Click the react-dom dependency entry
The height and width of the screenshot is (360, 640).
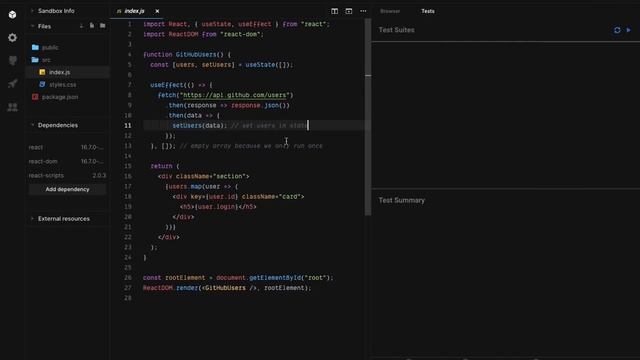67,161
